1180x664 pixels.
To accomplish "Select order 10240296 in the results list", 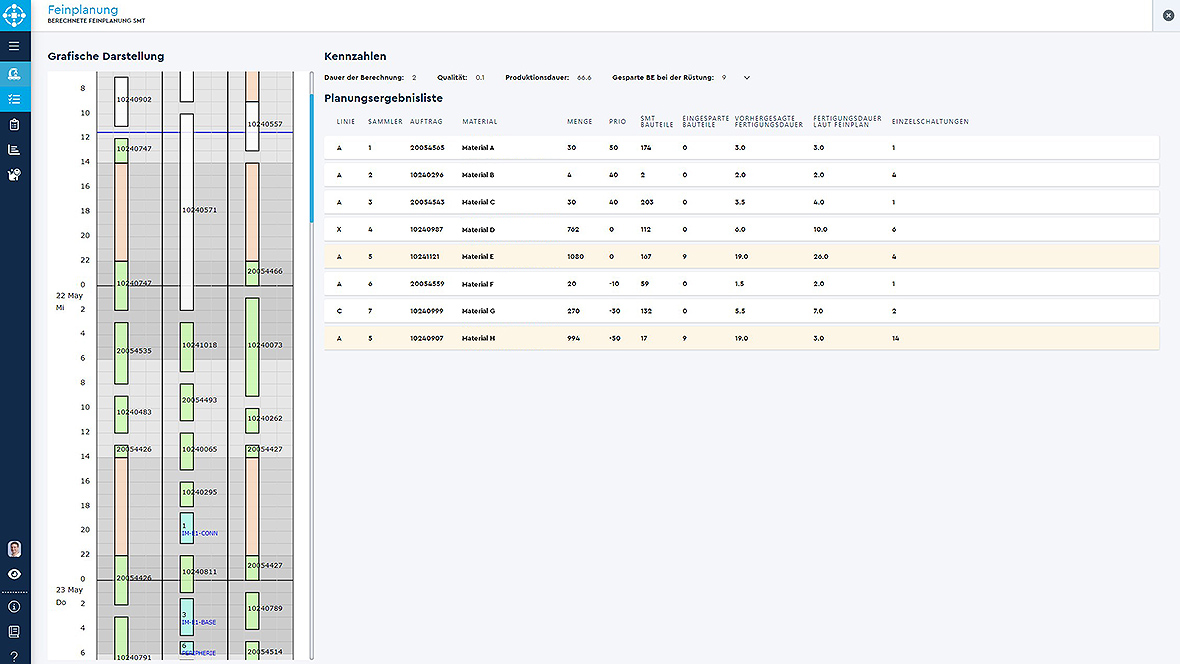I will pyautogui.click(x=741, y=175).
